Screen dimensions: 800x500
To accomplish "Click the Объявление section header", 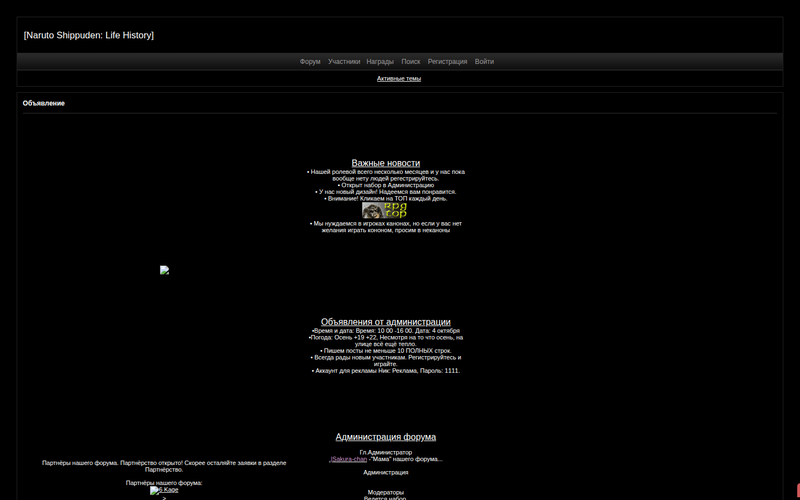I will pyautogui.click(x=44, y=103).
